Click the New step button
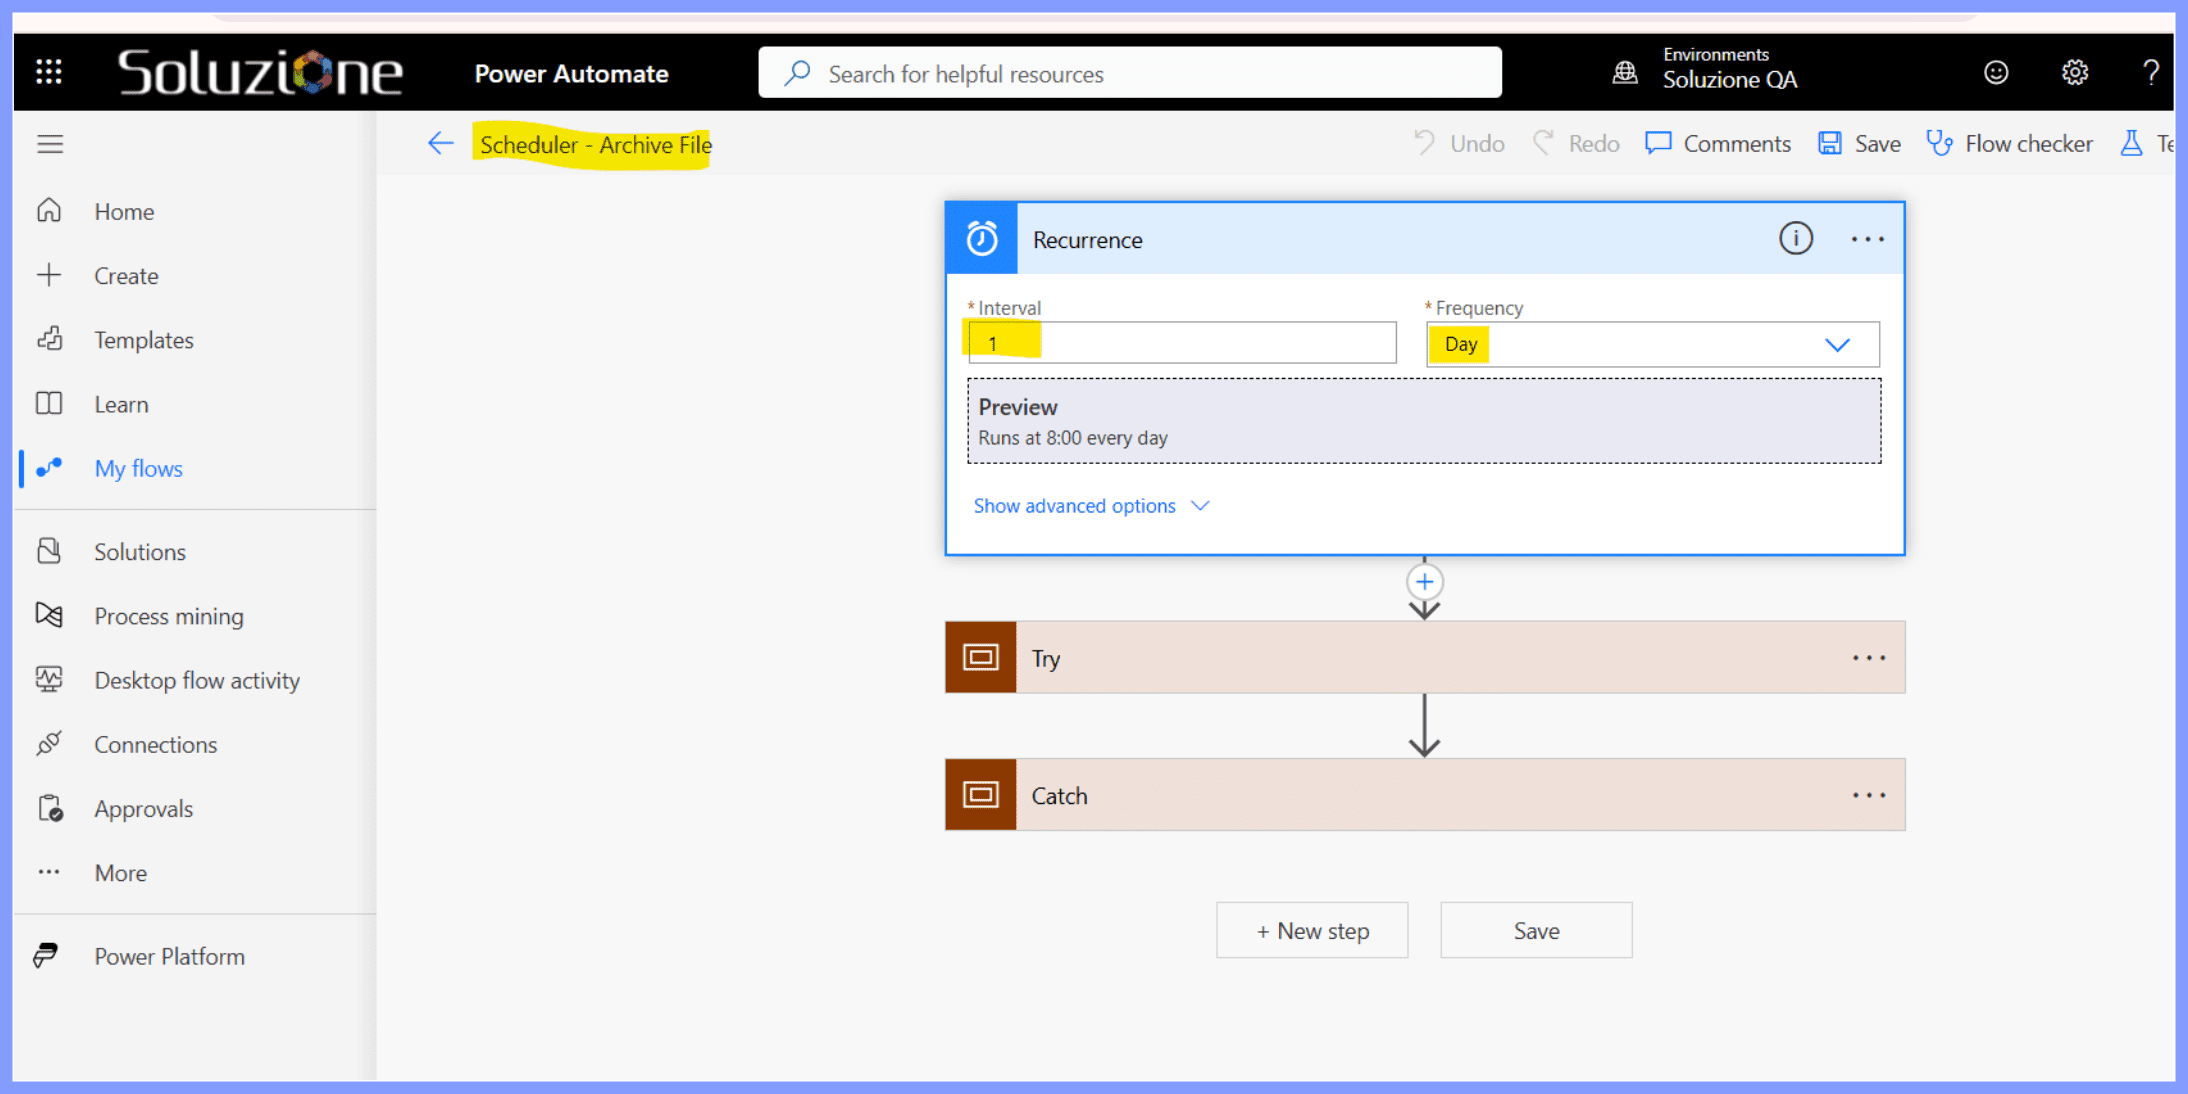 coord(1311,930)
